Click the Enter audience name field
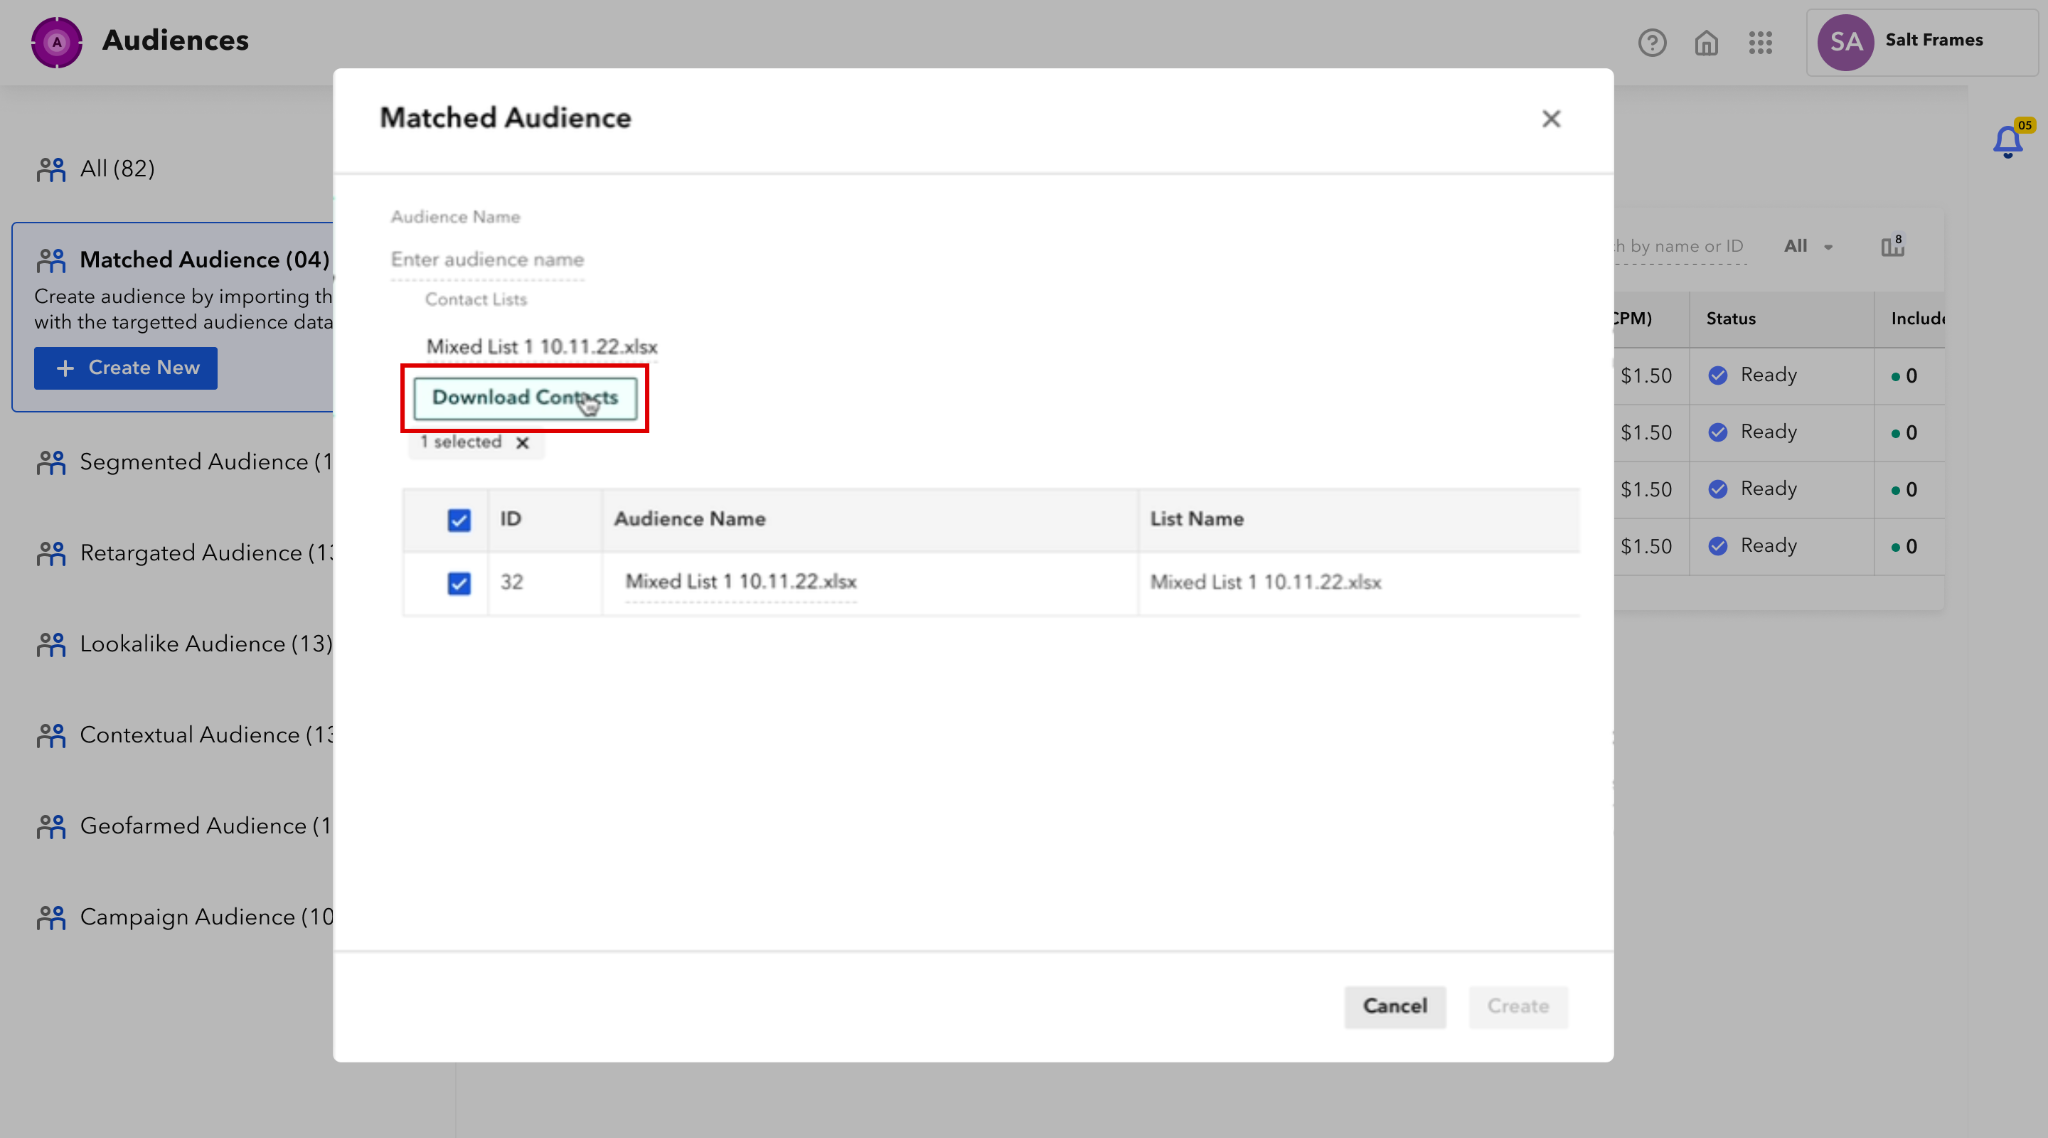Image resolution: width=2048 pixels, height=1138 pixels. pyautogui.click(x=487, y=260)
